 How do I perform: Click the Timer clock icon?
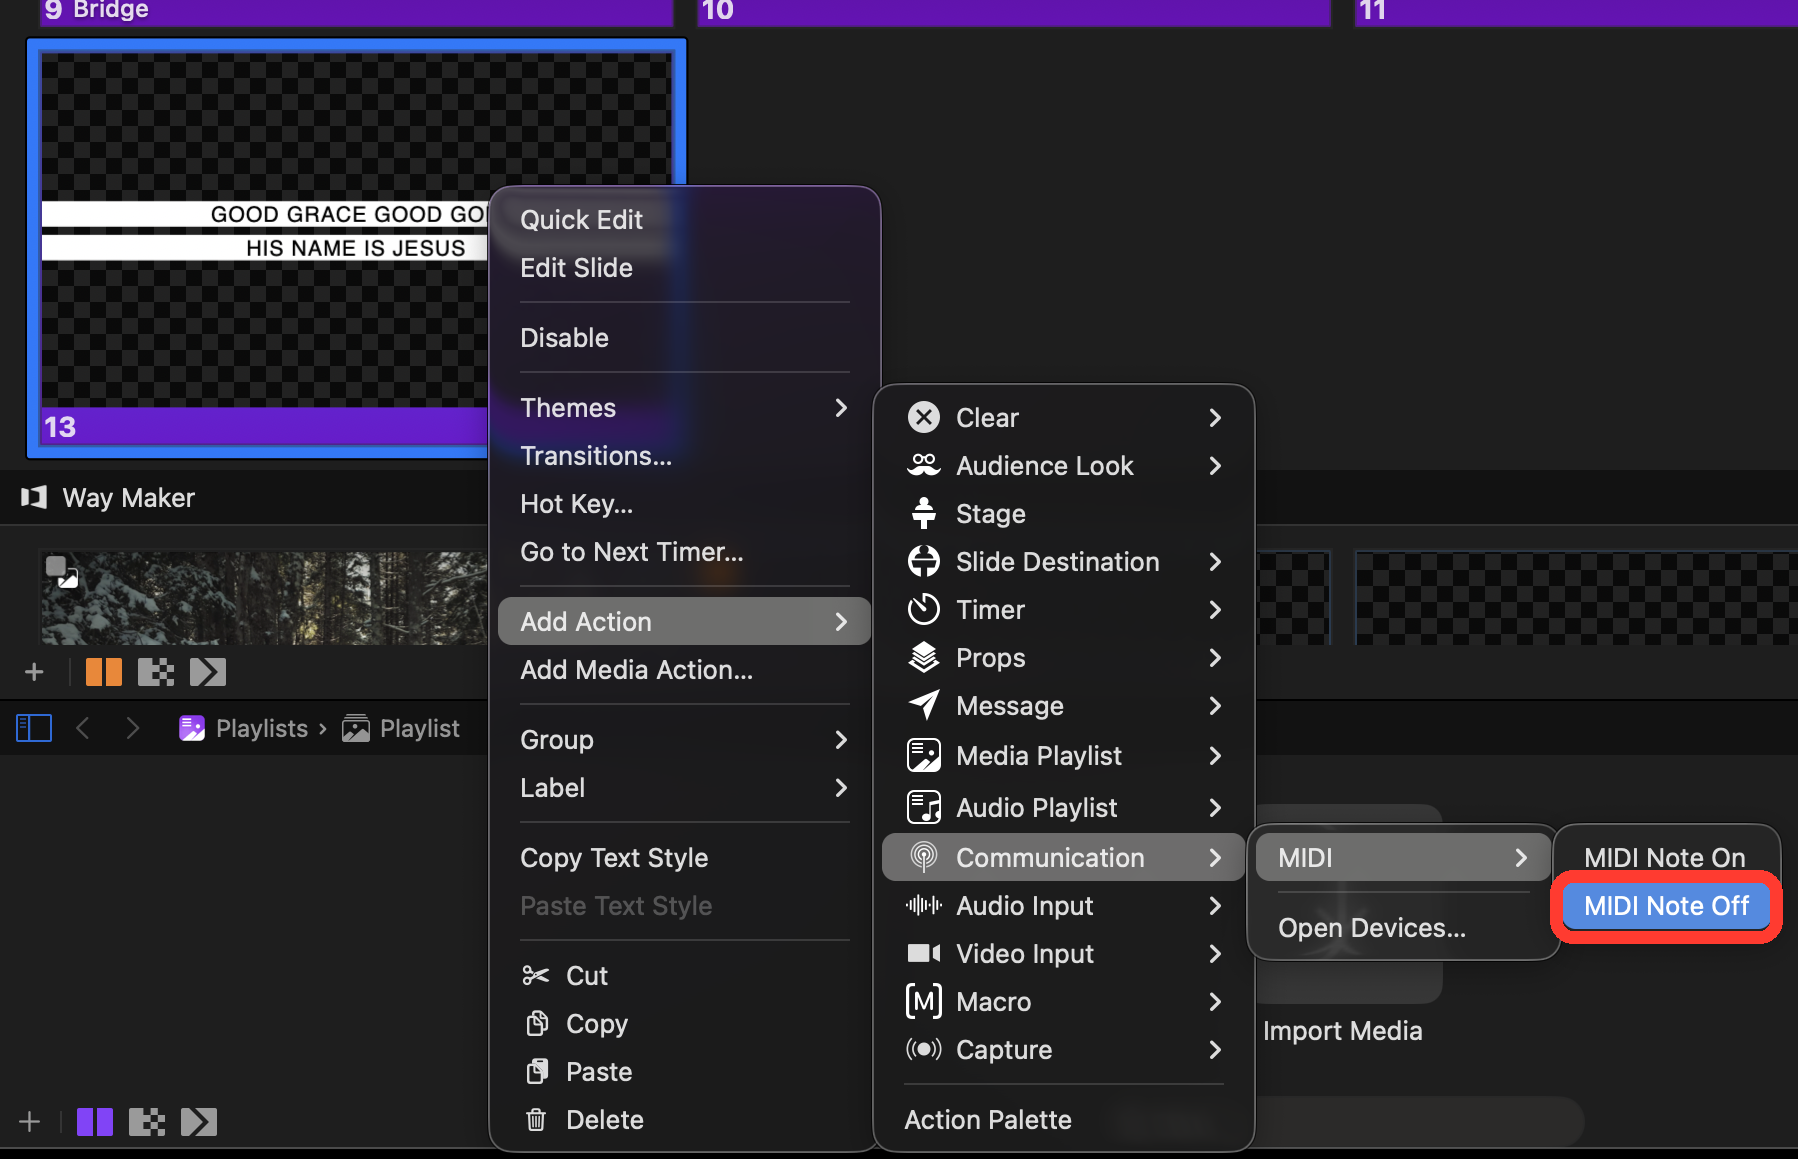[x=924, y=610]
